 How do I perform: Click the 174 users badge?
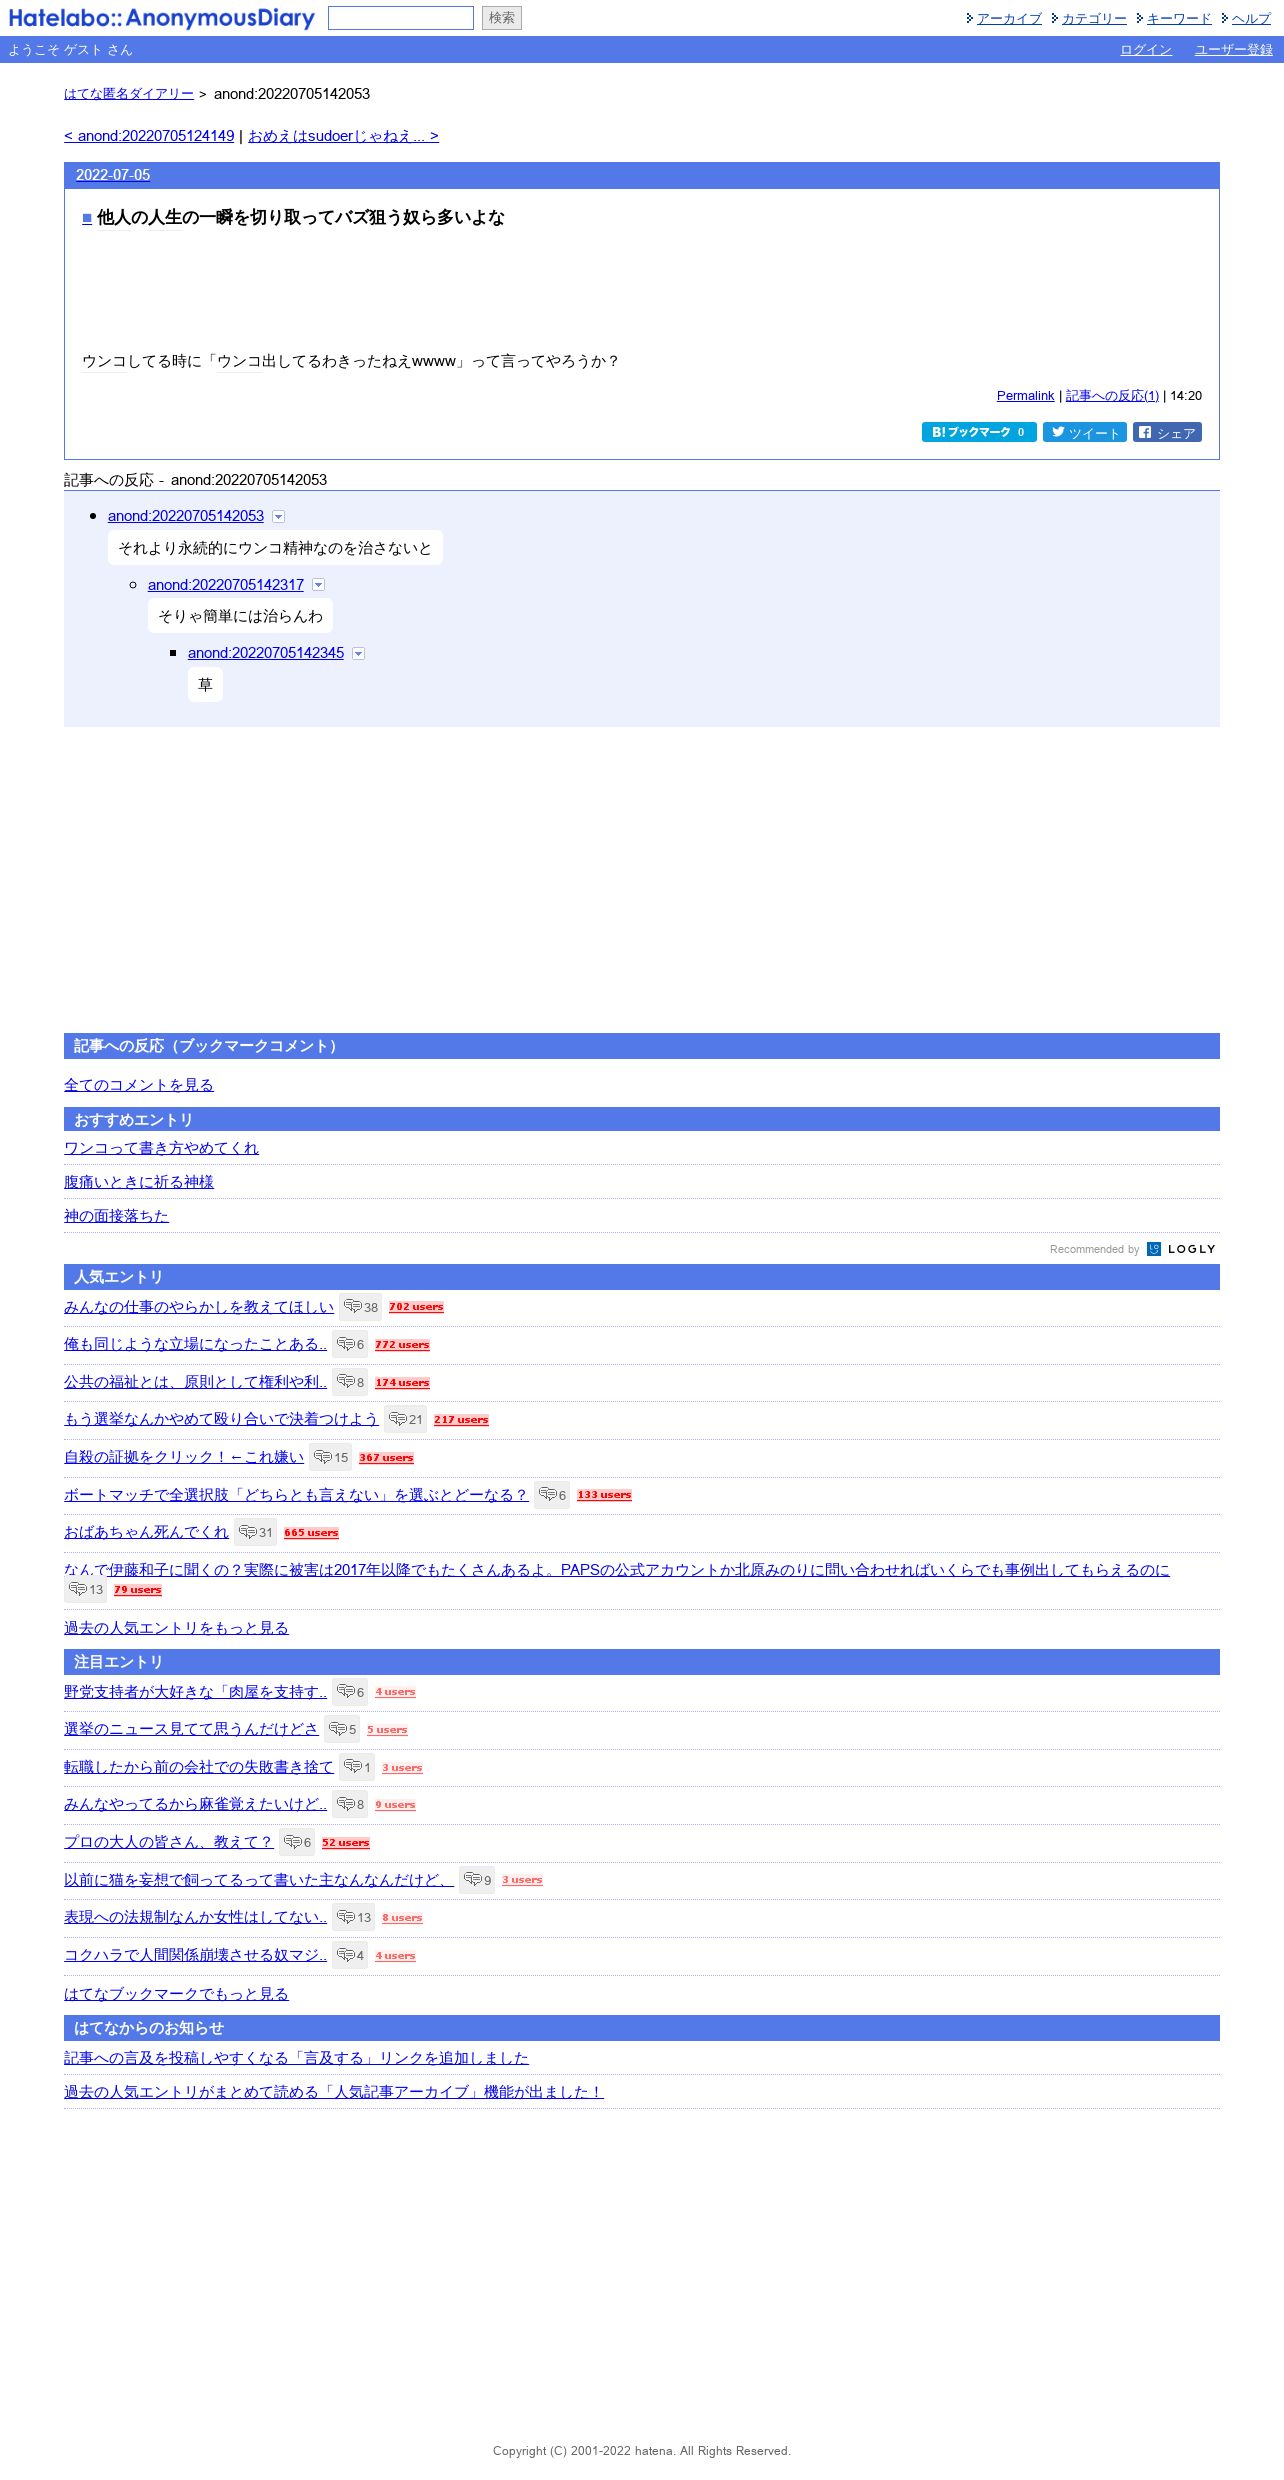[x=402, y=1383]
